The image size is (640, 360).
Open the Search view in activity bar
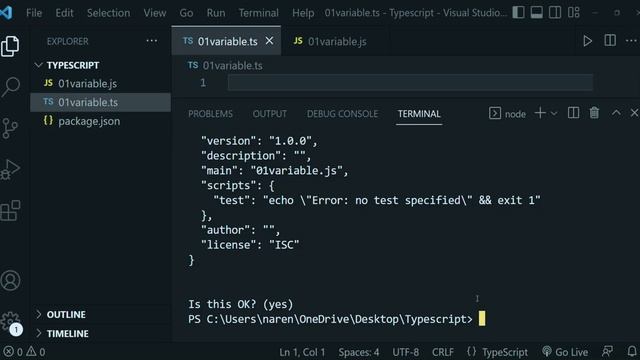[x=10, y=87]
